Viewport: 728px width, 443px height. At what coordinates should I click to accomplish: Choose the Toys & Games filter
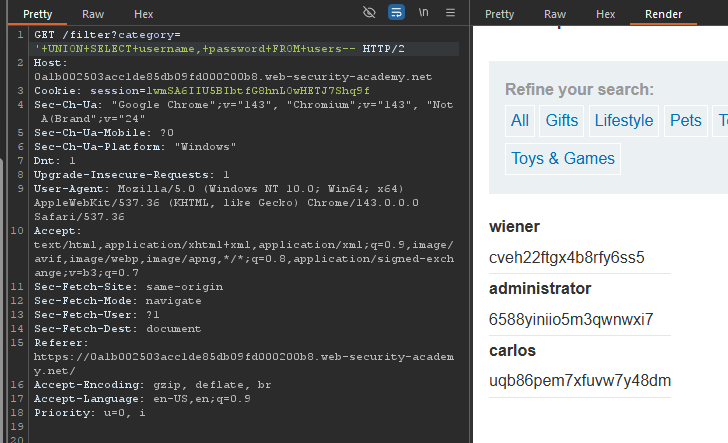tap(563, 159)
